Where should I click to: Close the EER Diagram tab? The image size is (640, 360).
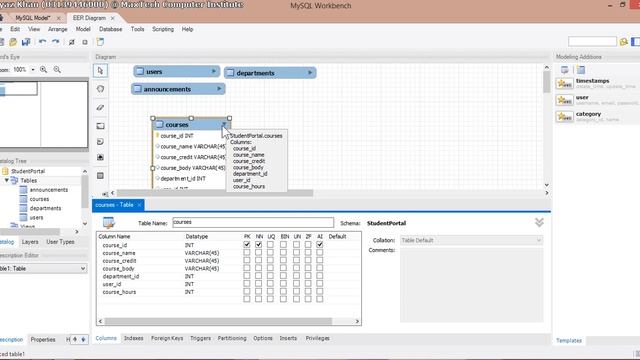pyautogui.click(x=113, y=18)
